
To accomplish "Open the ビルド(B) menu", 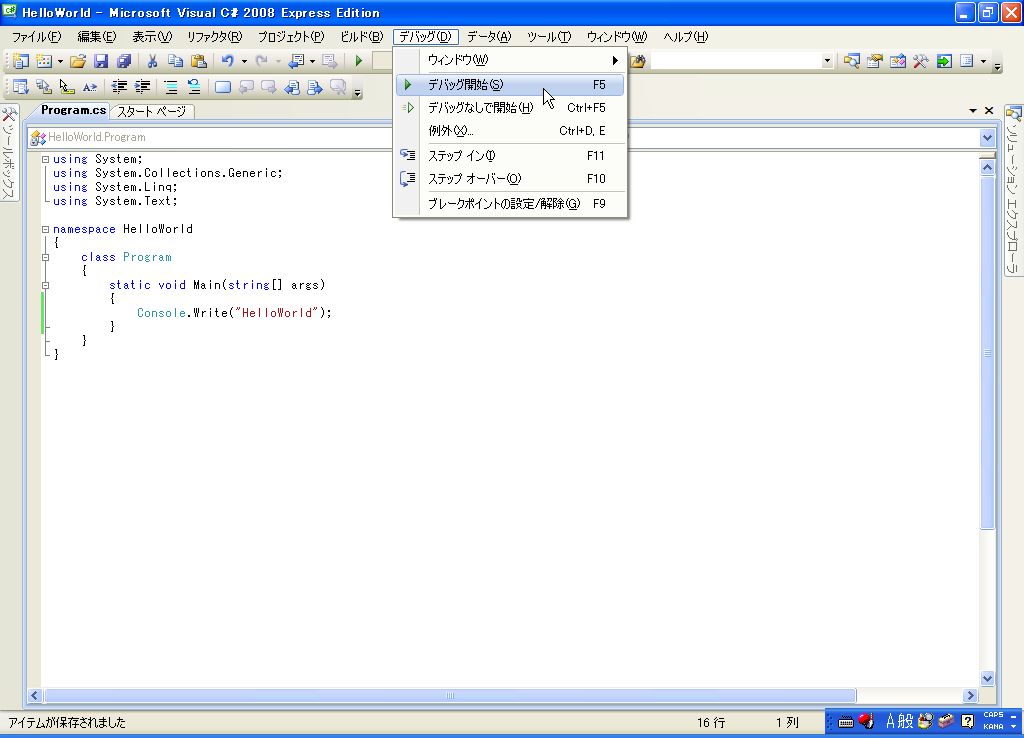I will 361,37.
